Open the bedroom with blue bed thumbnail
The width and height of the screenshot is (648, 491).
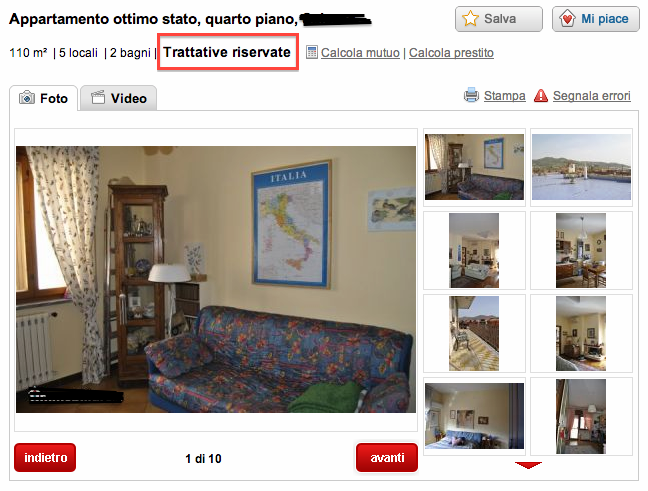click(474, 416)
